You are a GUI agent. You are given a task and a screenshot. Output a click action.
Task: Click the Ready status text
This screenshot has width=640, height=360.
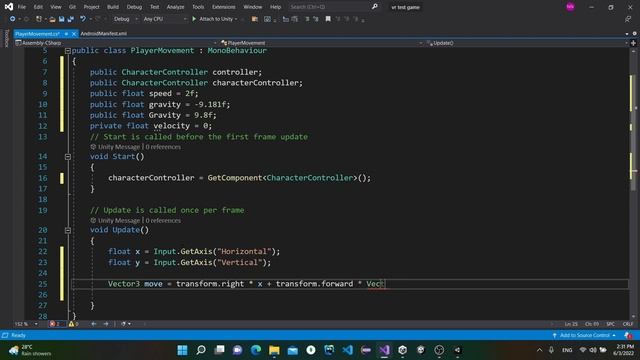click(x=18, y=335)
